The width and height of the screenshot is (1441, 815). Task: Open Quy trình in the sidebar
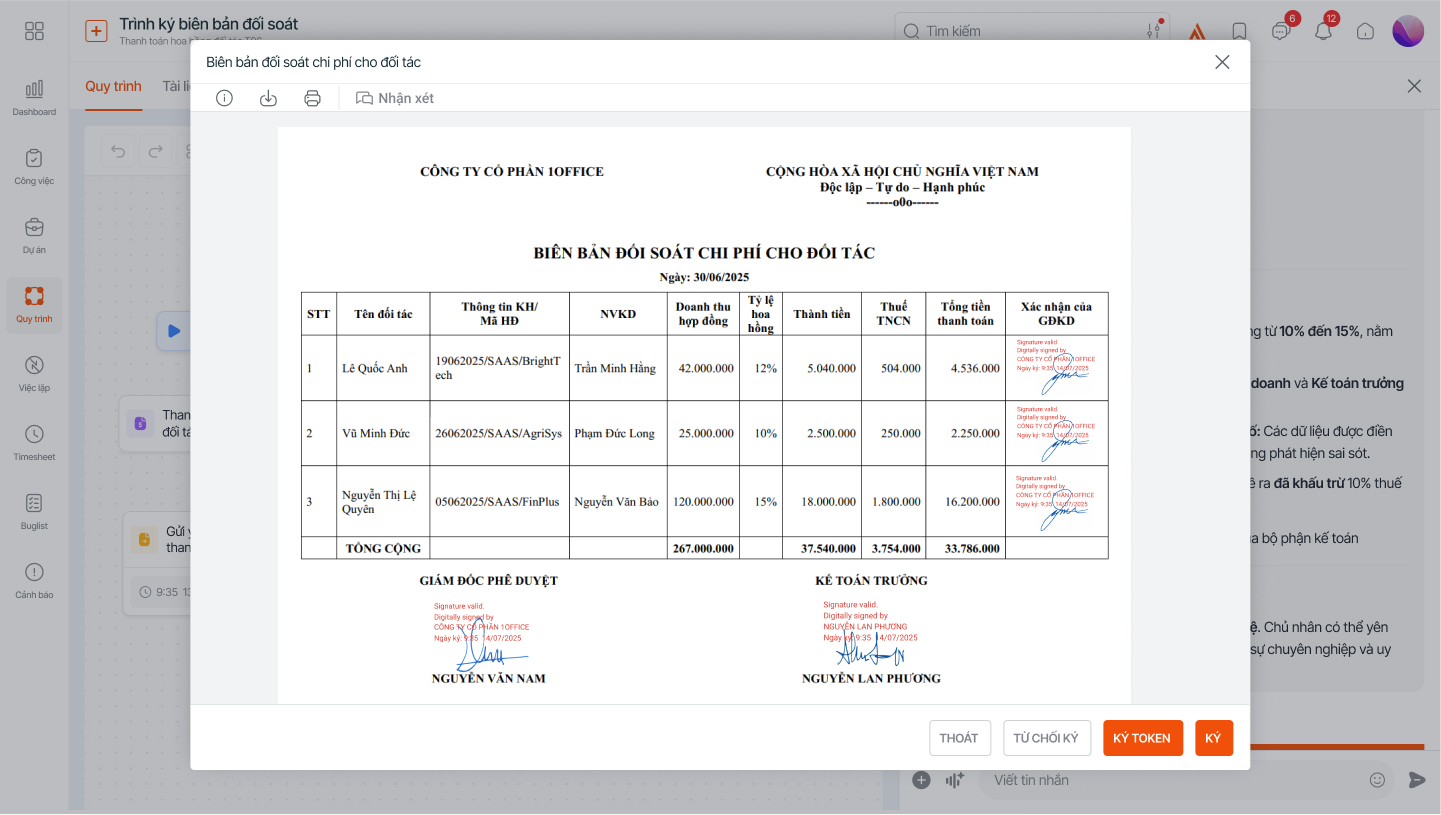(x=34, y=305)
